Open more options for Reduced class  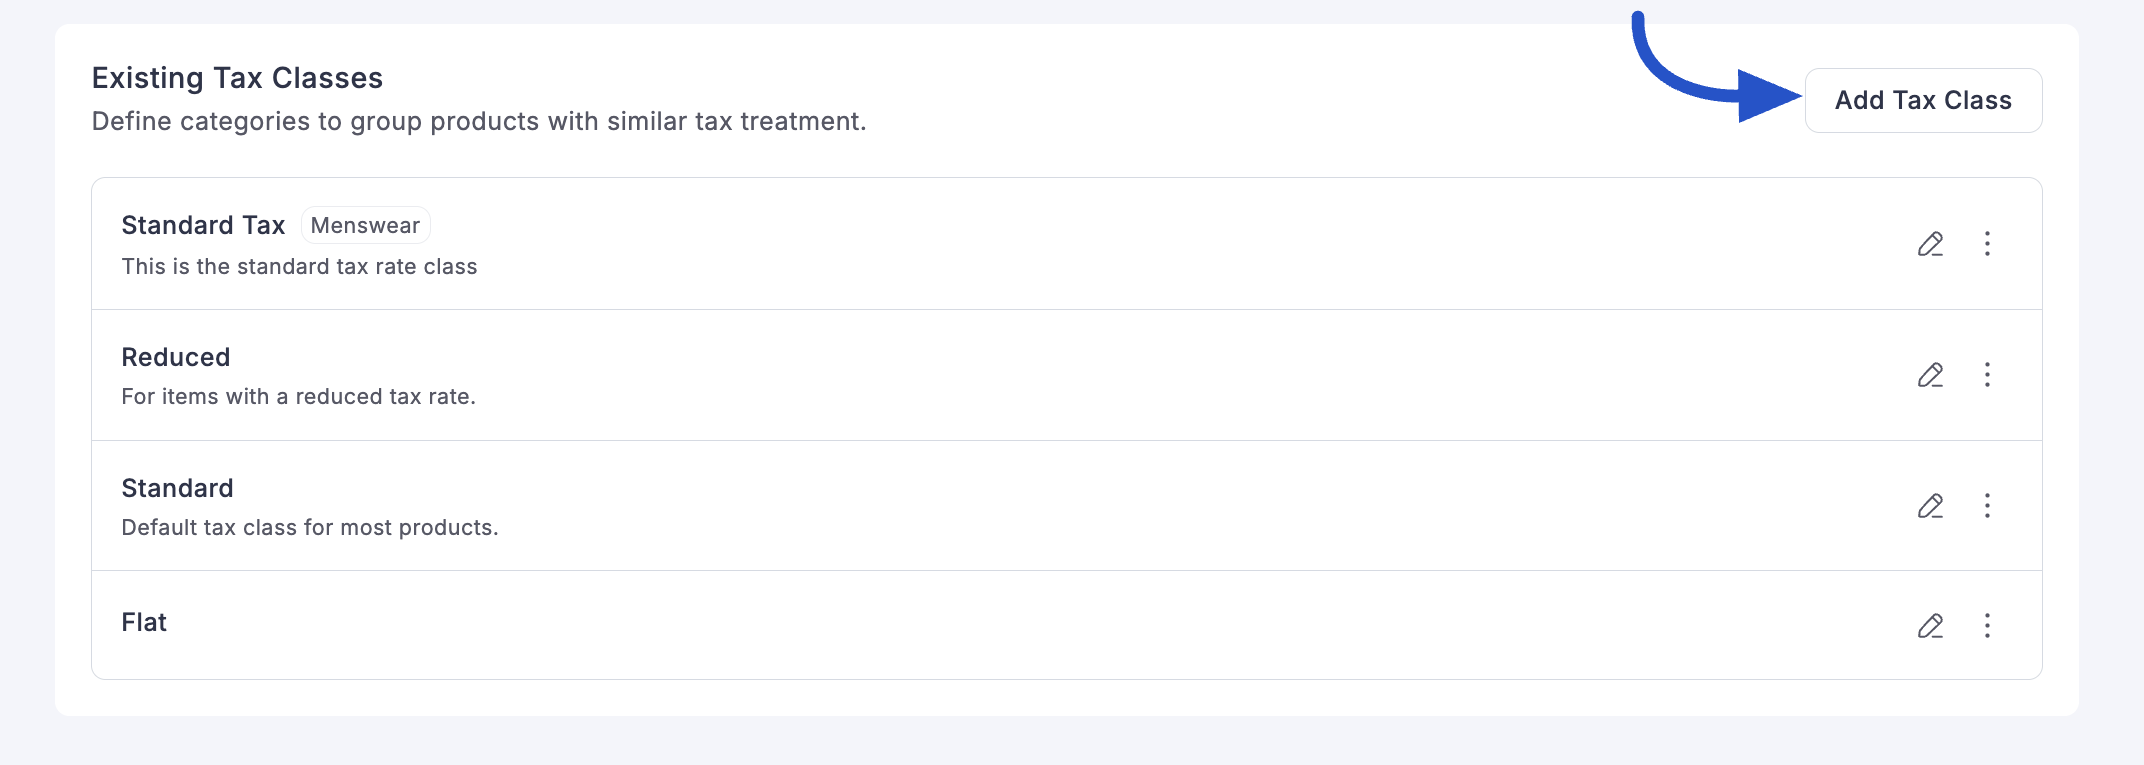1987,375
